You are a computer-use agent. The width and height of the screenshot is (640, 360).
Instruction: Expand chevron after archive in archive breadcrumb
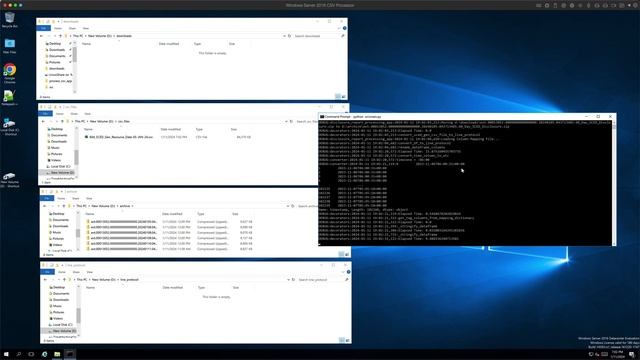(x=132, y=206)
